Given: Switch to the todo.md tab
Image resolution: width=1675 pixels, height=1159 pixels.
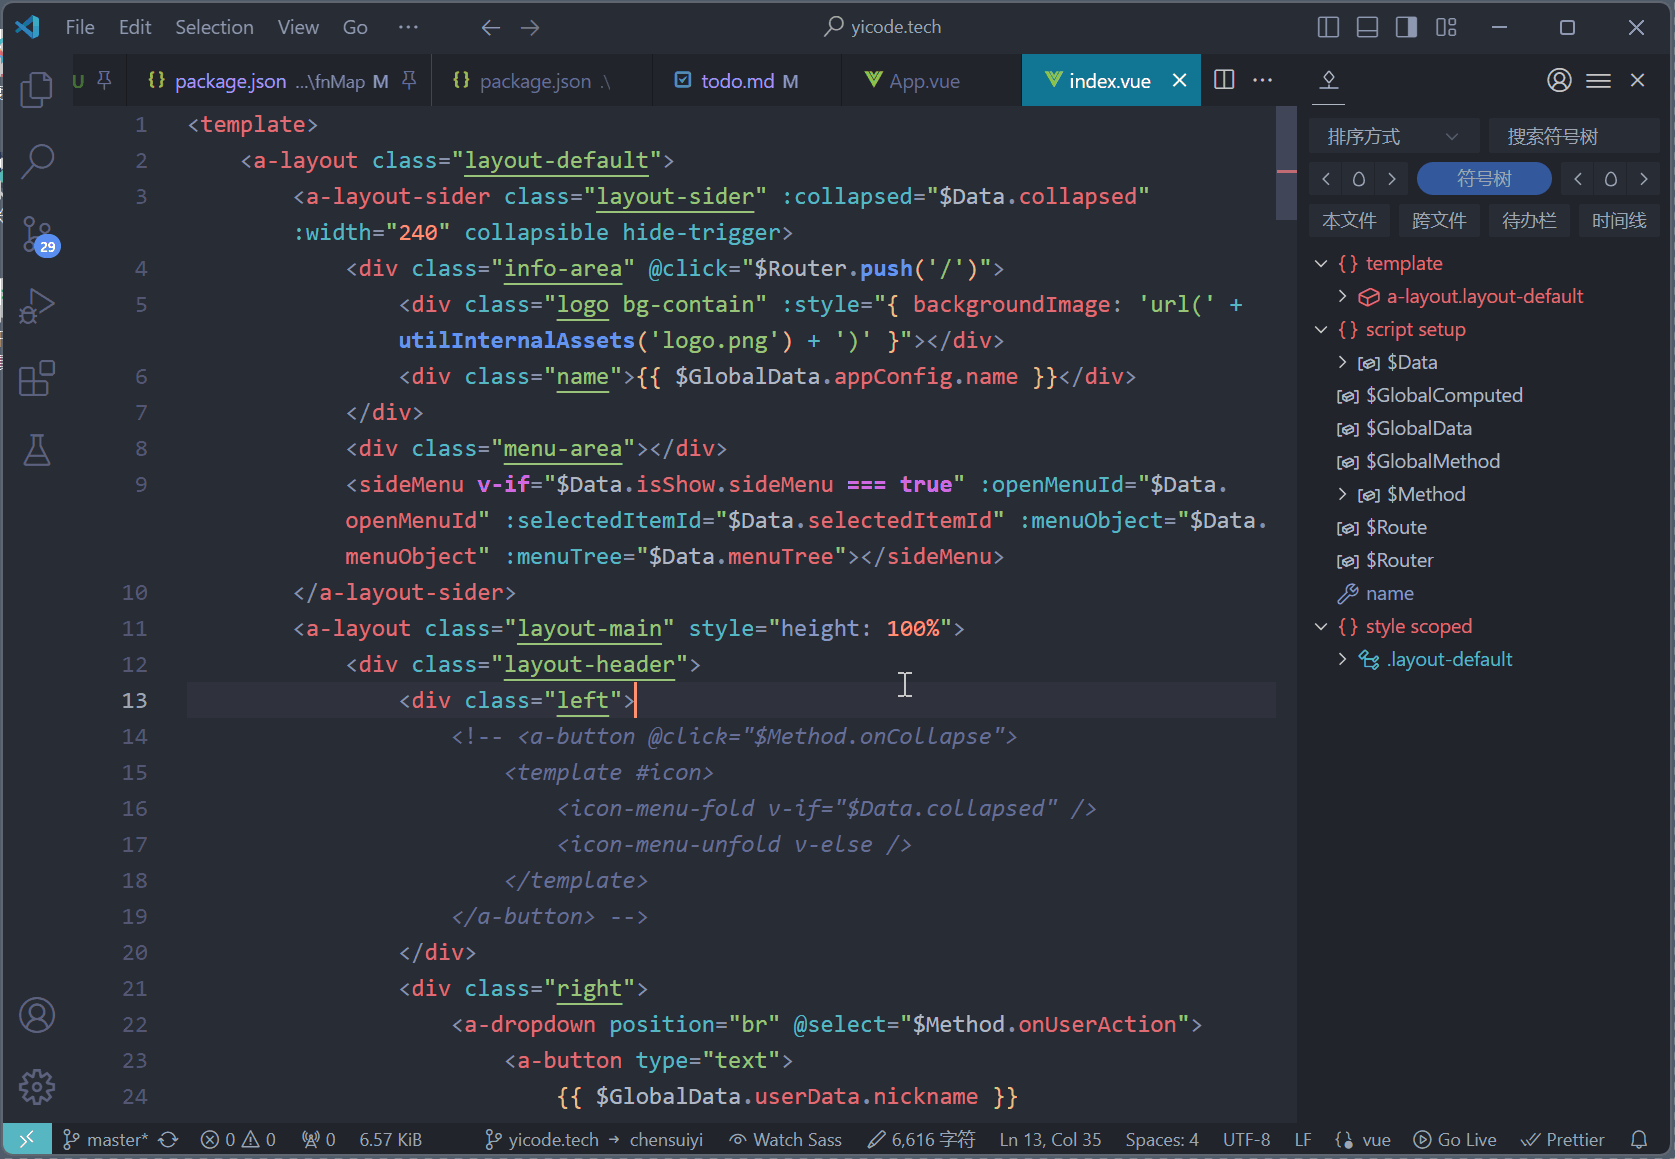Looking at the screenshot, I should pyautogui.click(x=746, y=80).
